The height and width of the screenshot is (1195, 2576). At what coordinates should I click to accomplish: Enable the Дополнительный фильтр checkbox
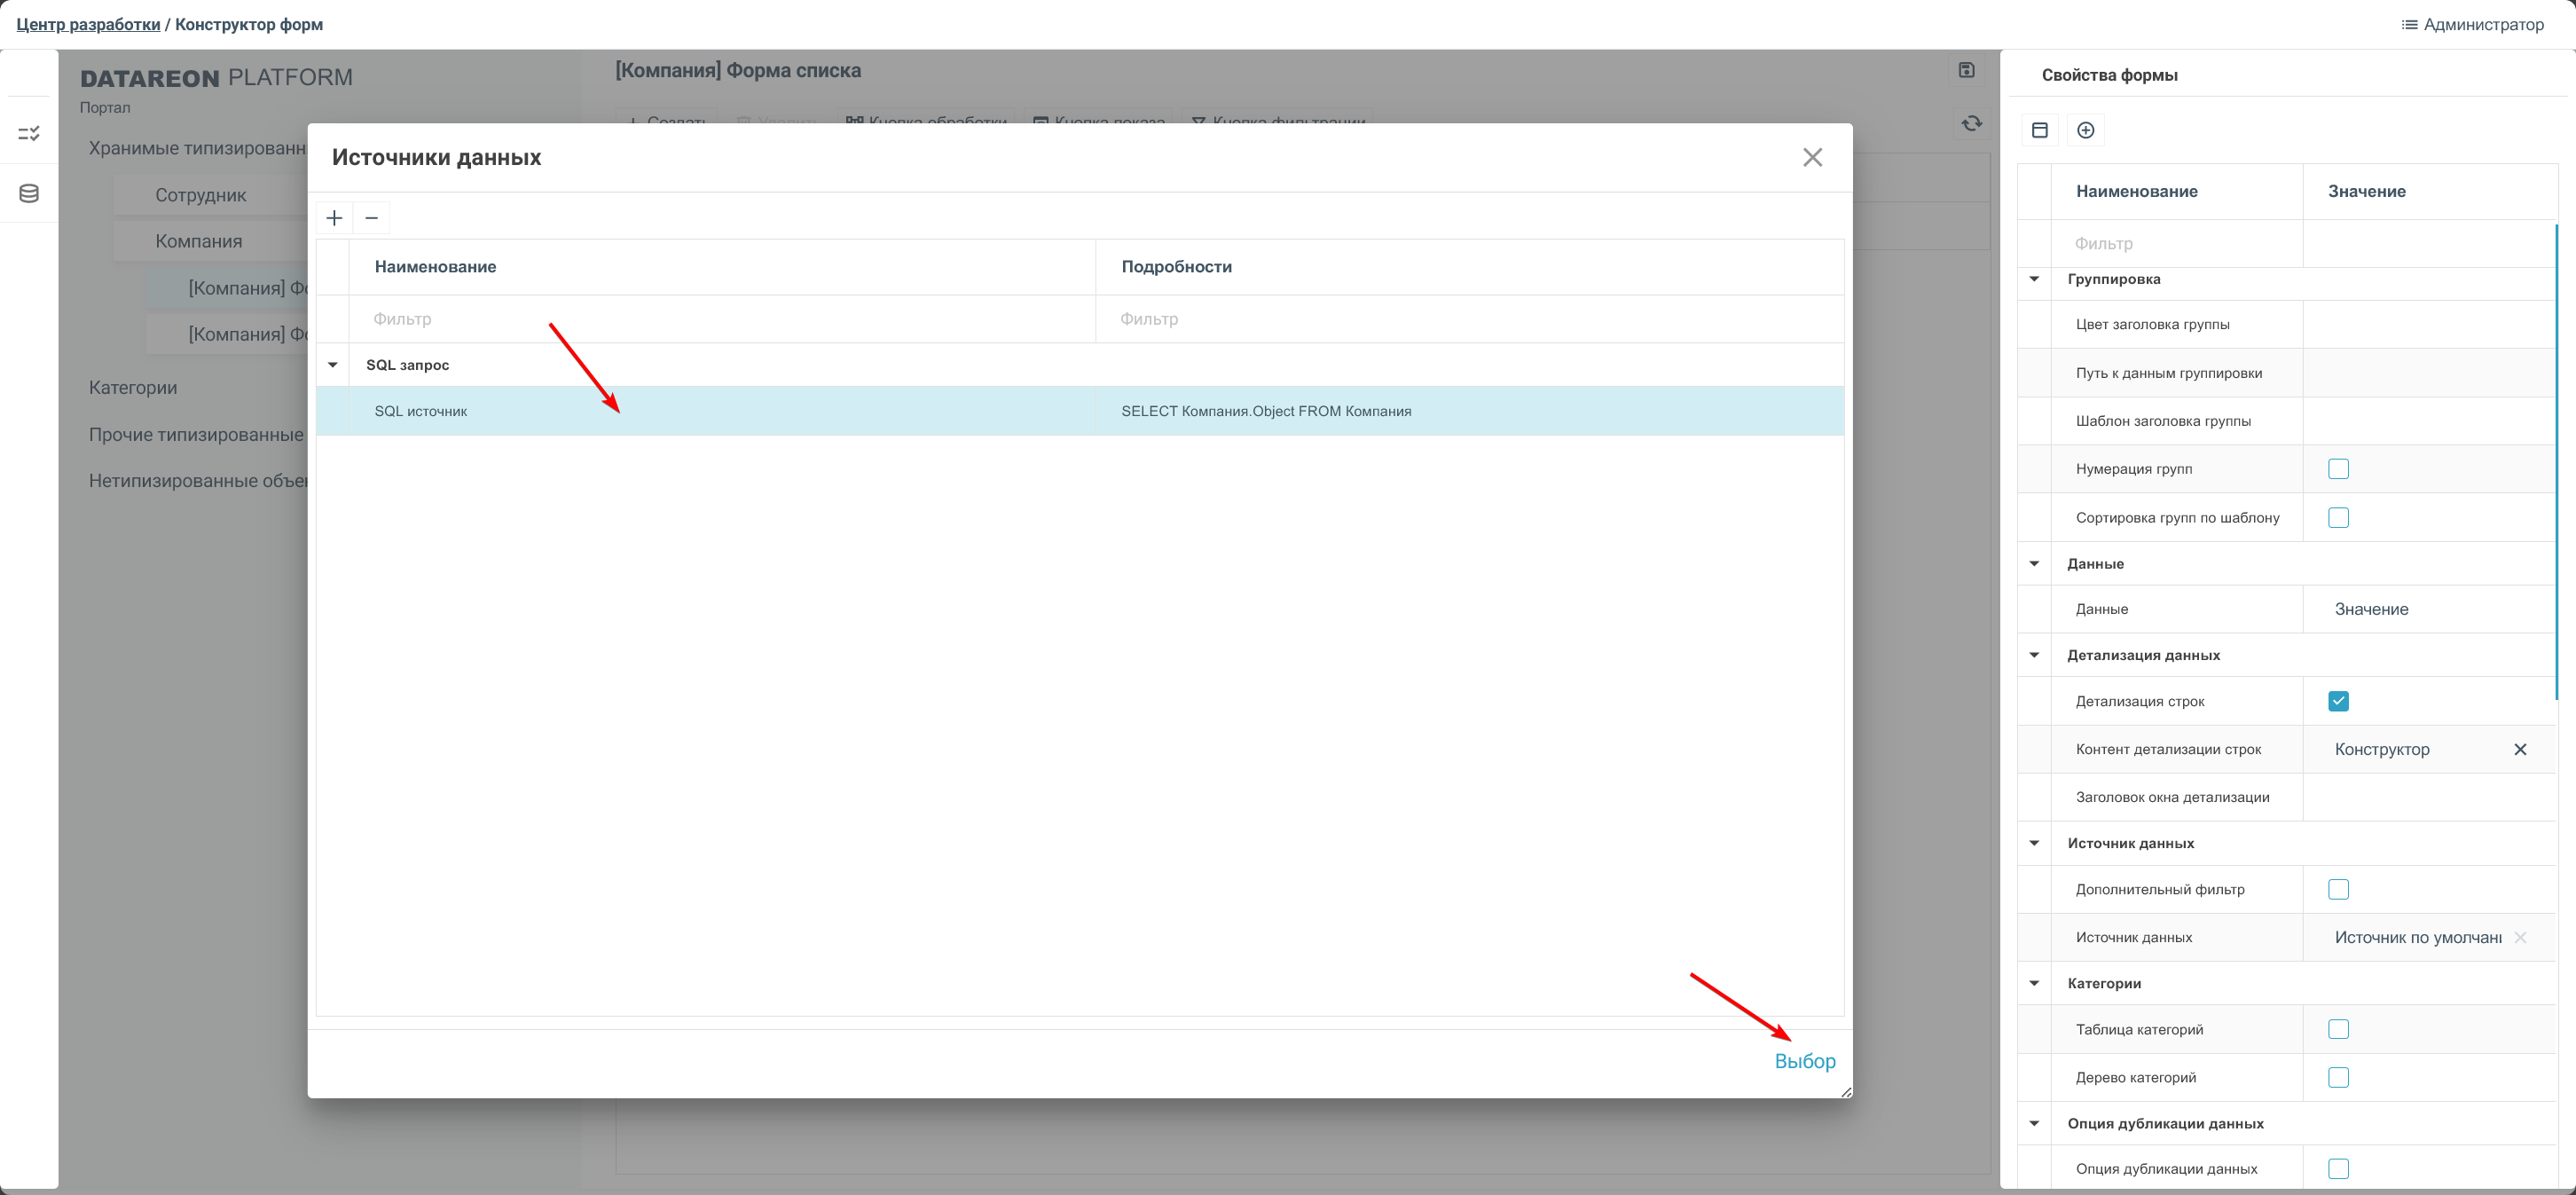(2337, 889)
